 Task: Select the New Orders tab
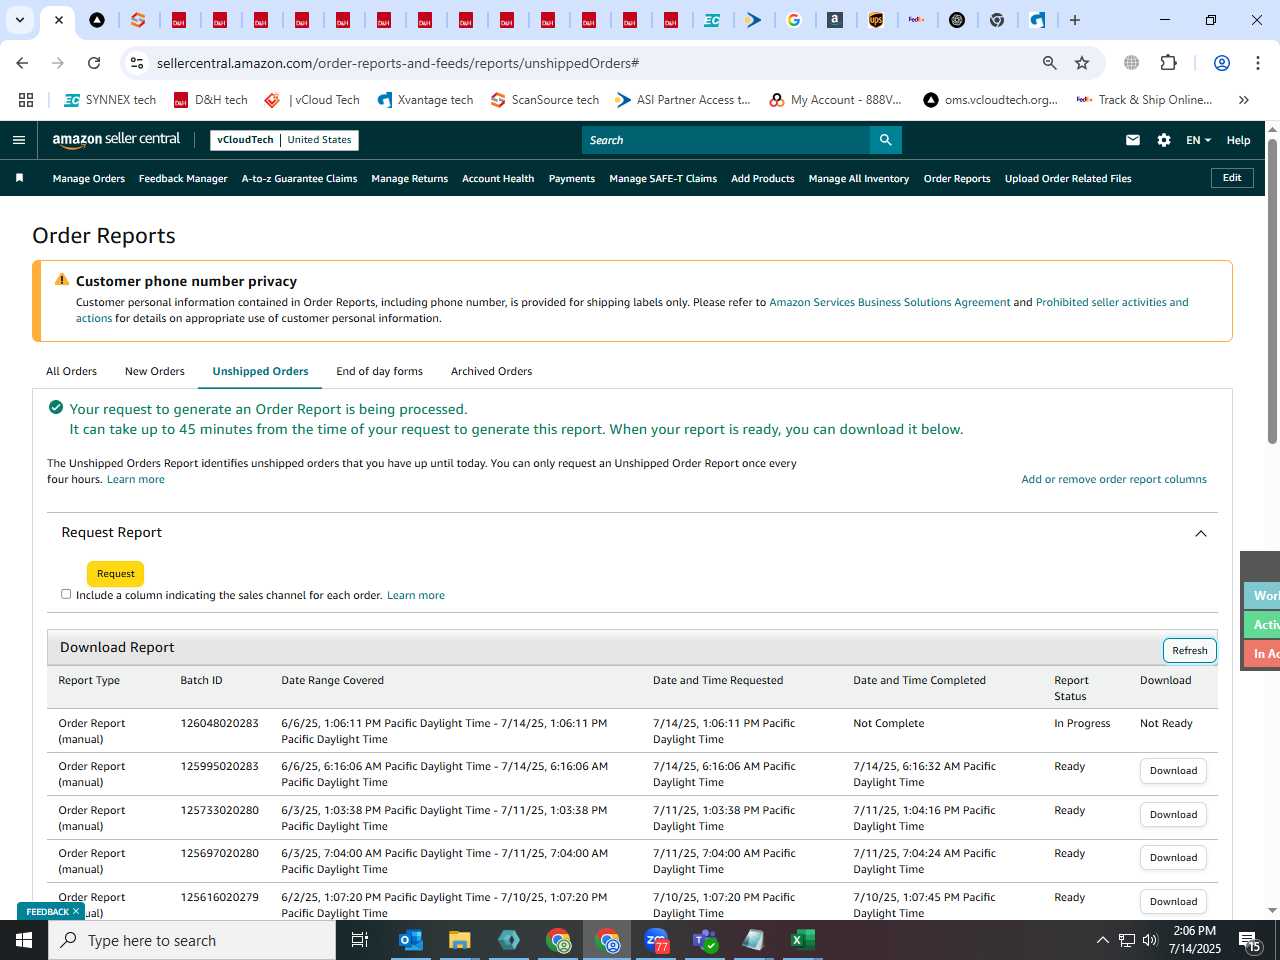click(155, 371)
